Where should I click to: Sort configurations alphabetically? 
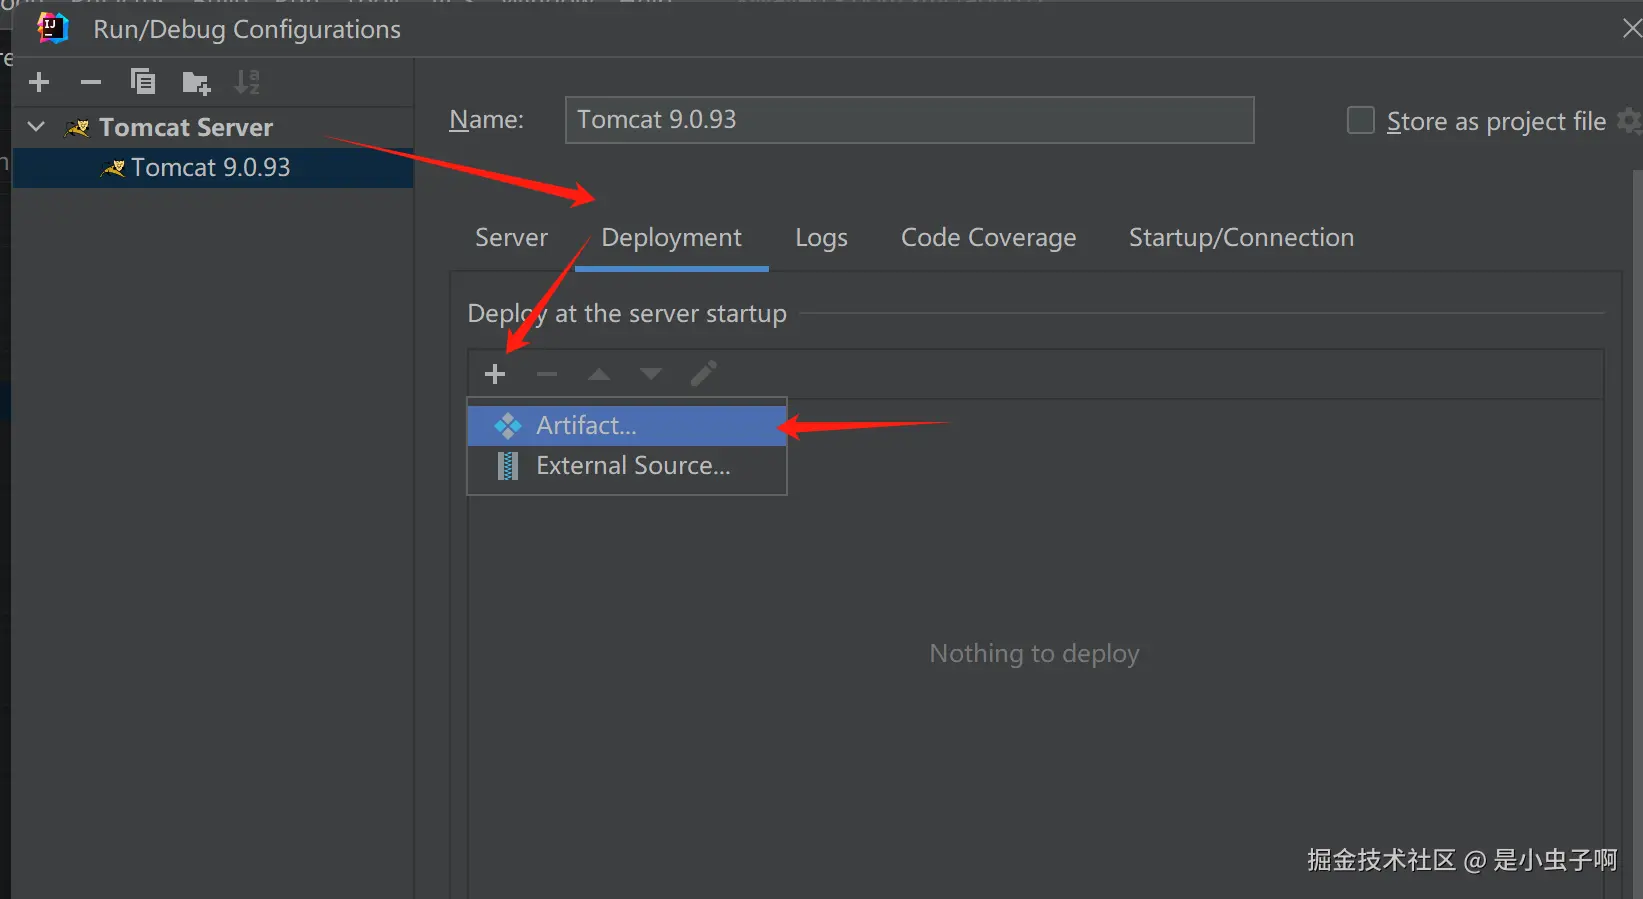pyautogui.click(x=247, y=82)
